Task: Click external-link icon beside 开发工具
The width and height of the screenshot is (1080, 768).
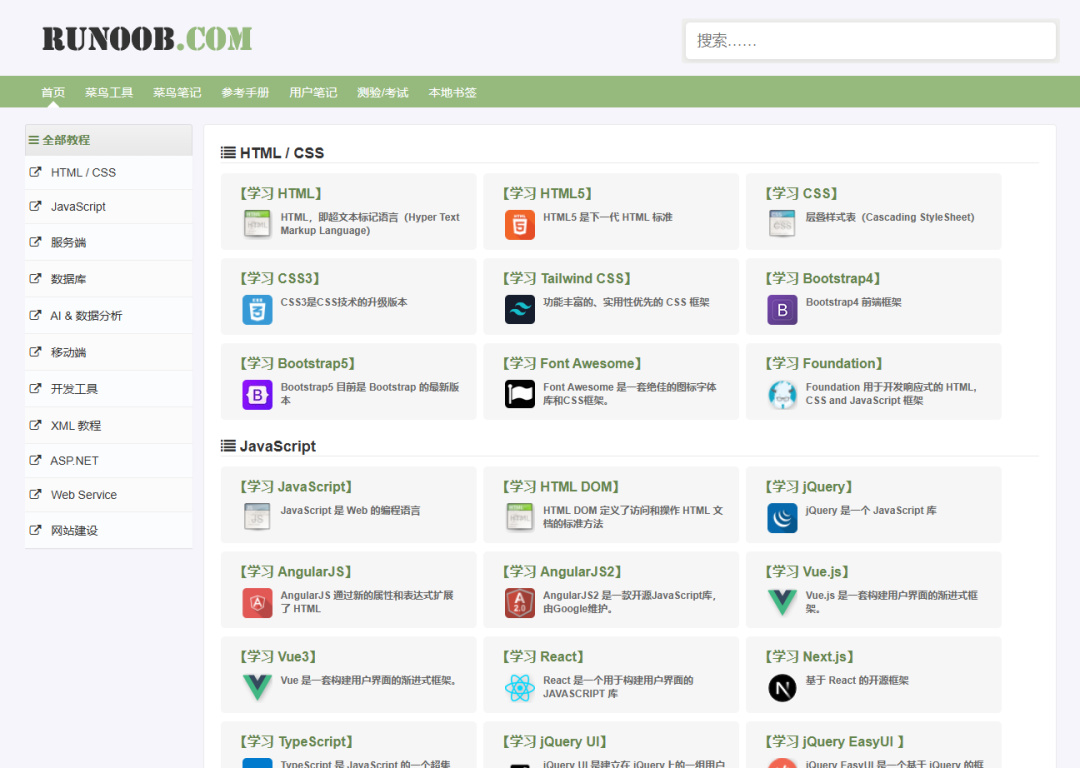Action: 35,388
